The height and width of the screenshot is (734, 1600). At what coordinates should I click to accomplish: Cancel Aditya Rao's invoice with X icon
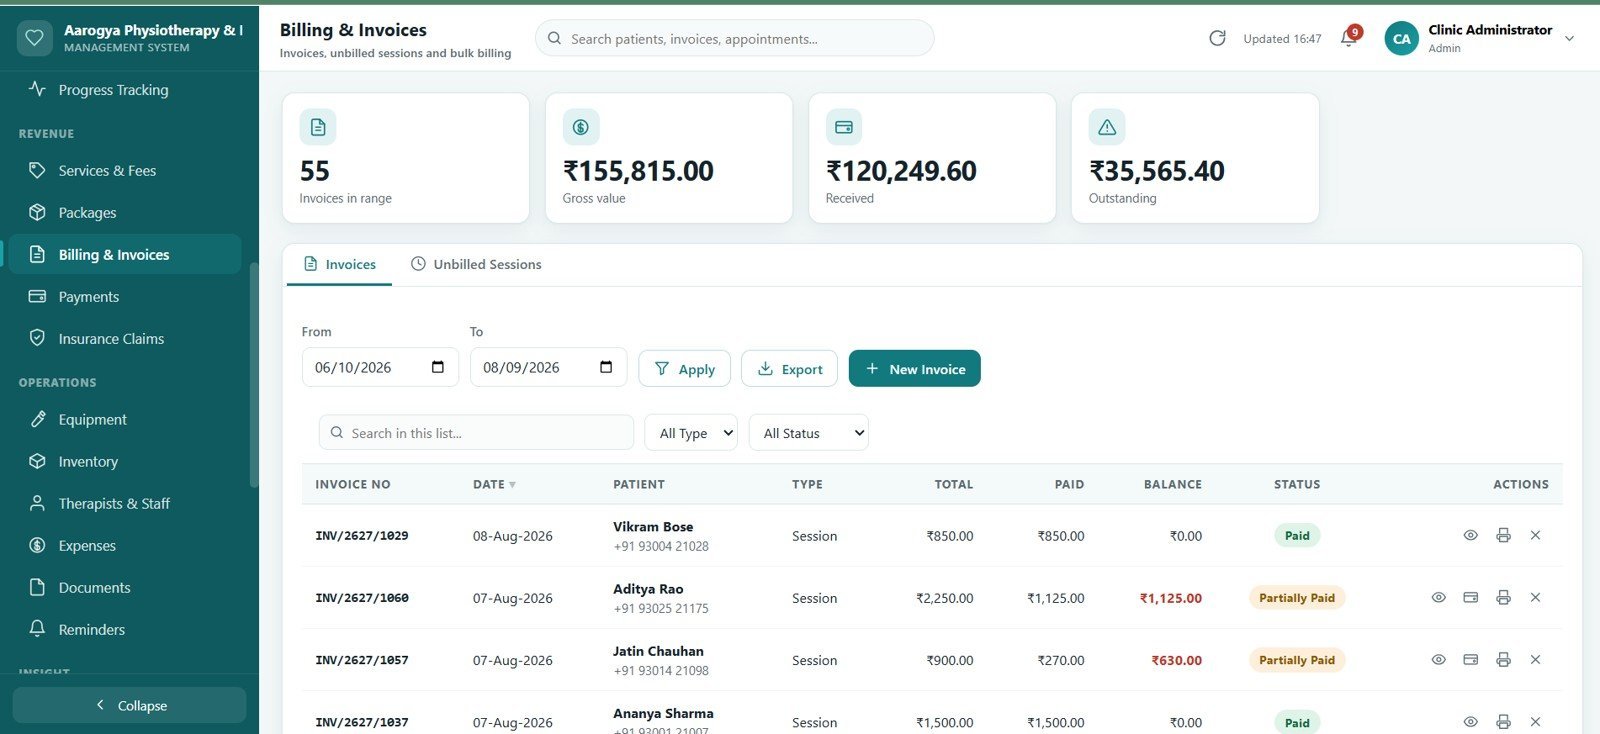click(x=1535, y=598)
